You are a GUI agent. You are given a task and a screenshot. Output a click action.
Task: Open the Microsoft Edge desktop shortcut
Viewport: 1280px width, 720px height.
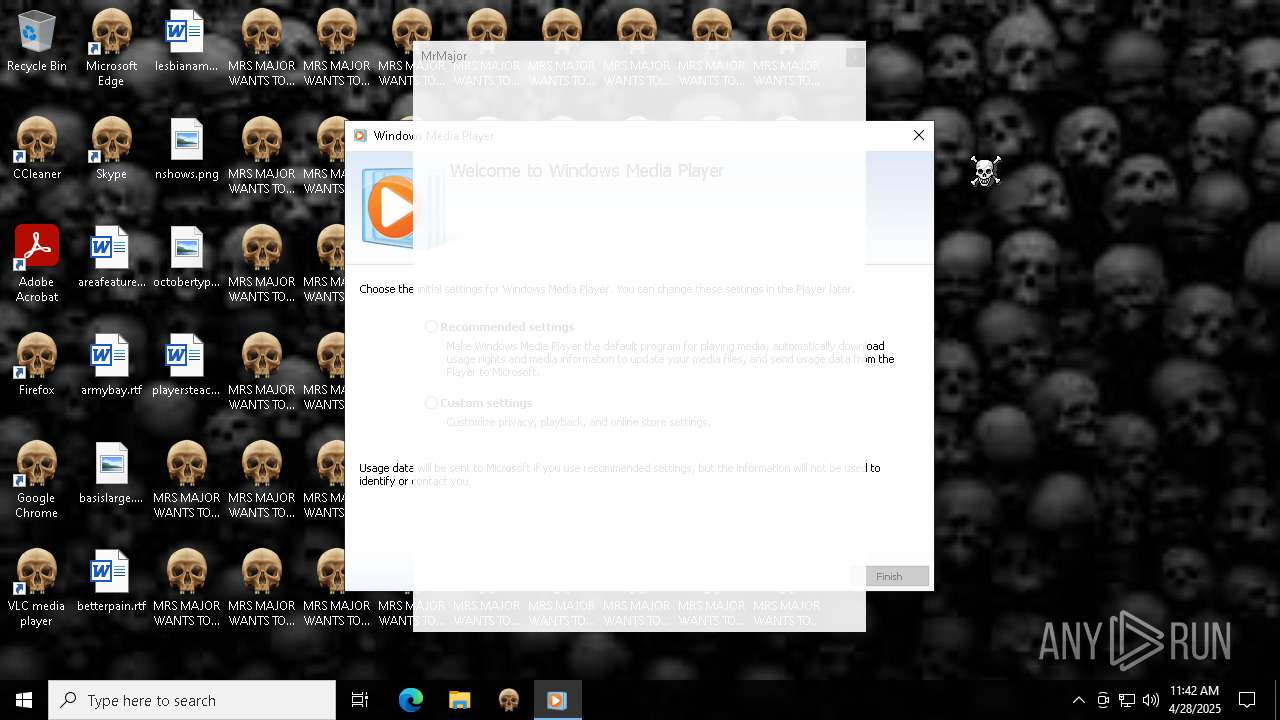pyautogui.click(x=111, y=48)
